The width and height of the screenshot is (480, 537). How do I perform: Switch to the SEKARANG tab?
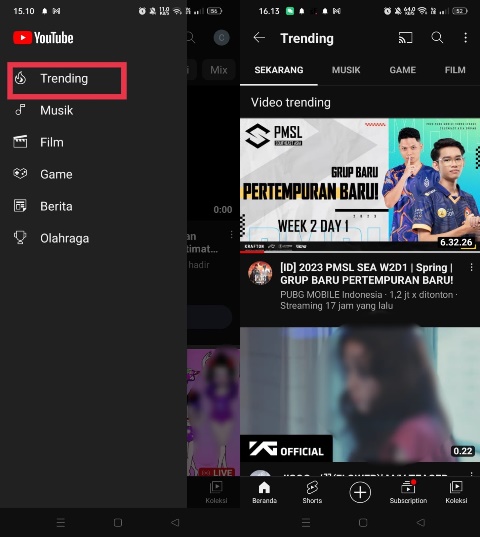pyautogui.click(x=279, y=70)
